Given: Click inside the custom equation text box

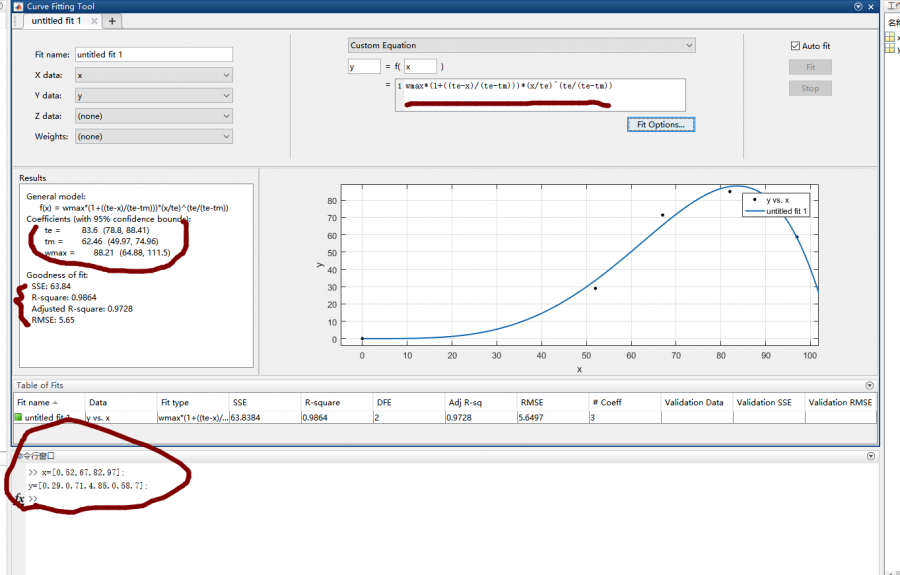Looking at the screenshot, I should point(540,95).
